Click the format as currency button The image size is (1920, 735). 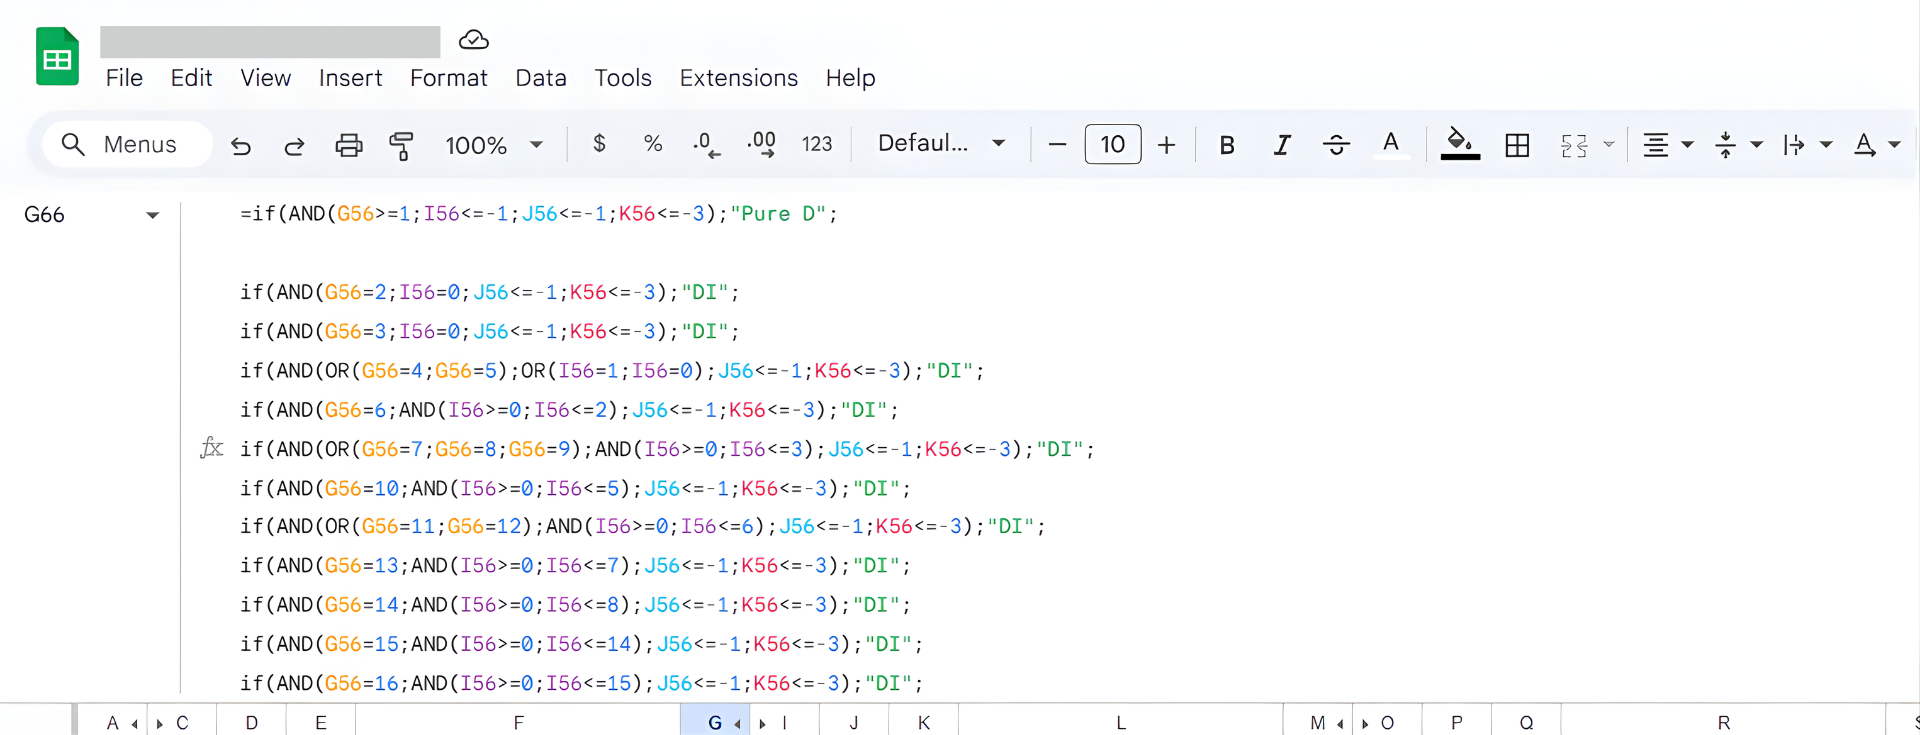[x=599, y=144]
